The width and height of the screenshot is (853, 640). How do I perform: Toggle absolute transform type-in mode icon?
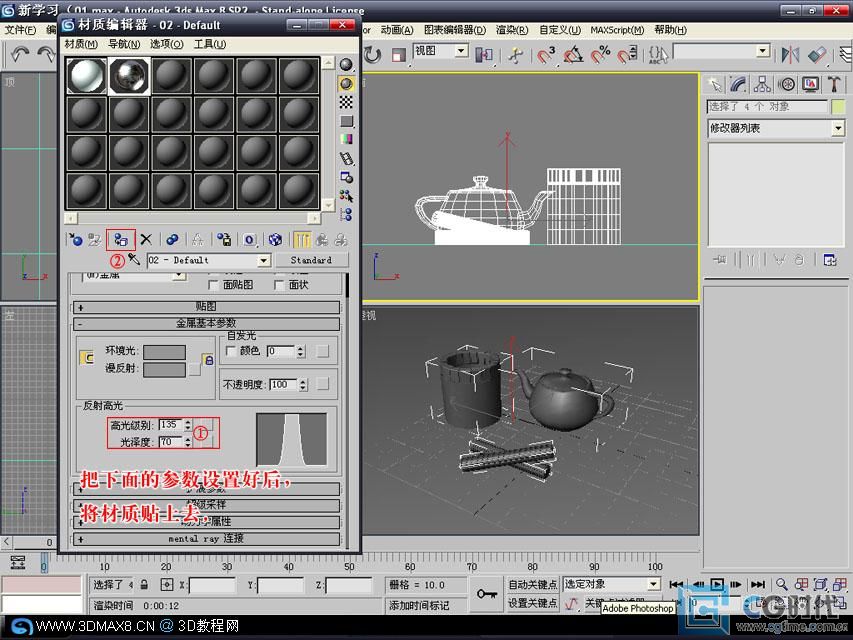167,584
